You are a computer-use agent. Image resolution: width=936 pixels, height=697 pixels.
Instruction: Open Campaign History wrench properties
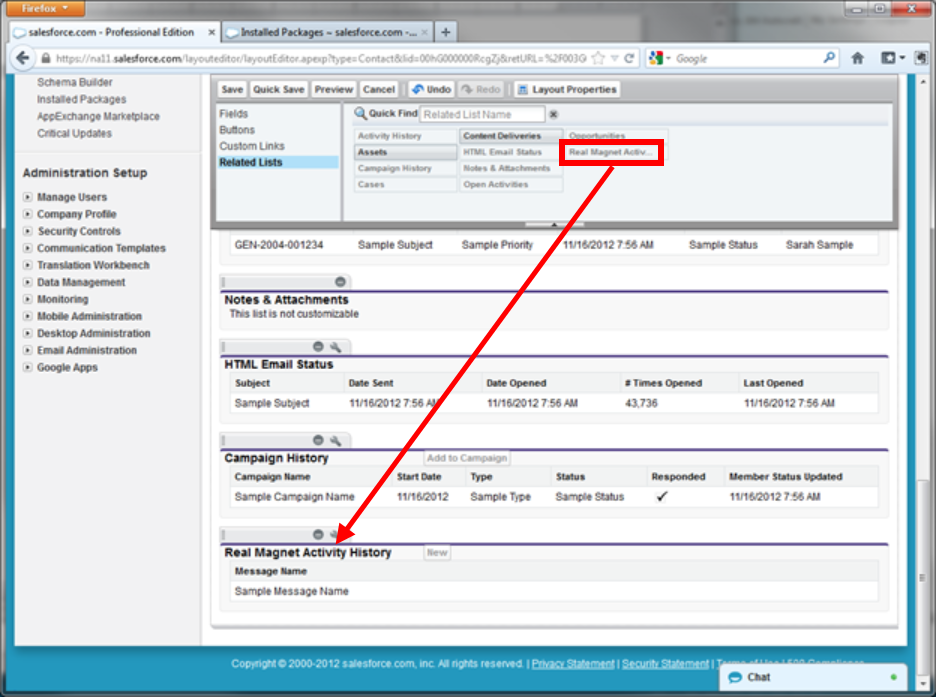pyautogui.click(x=335, y=440)
